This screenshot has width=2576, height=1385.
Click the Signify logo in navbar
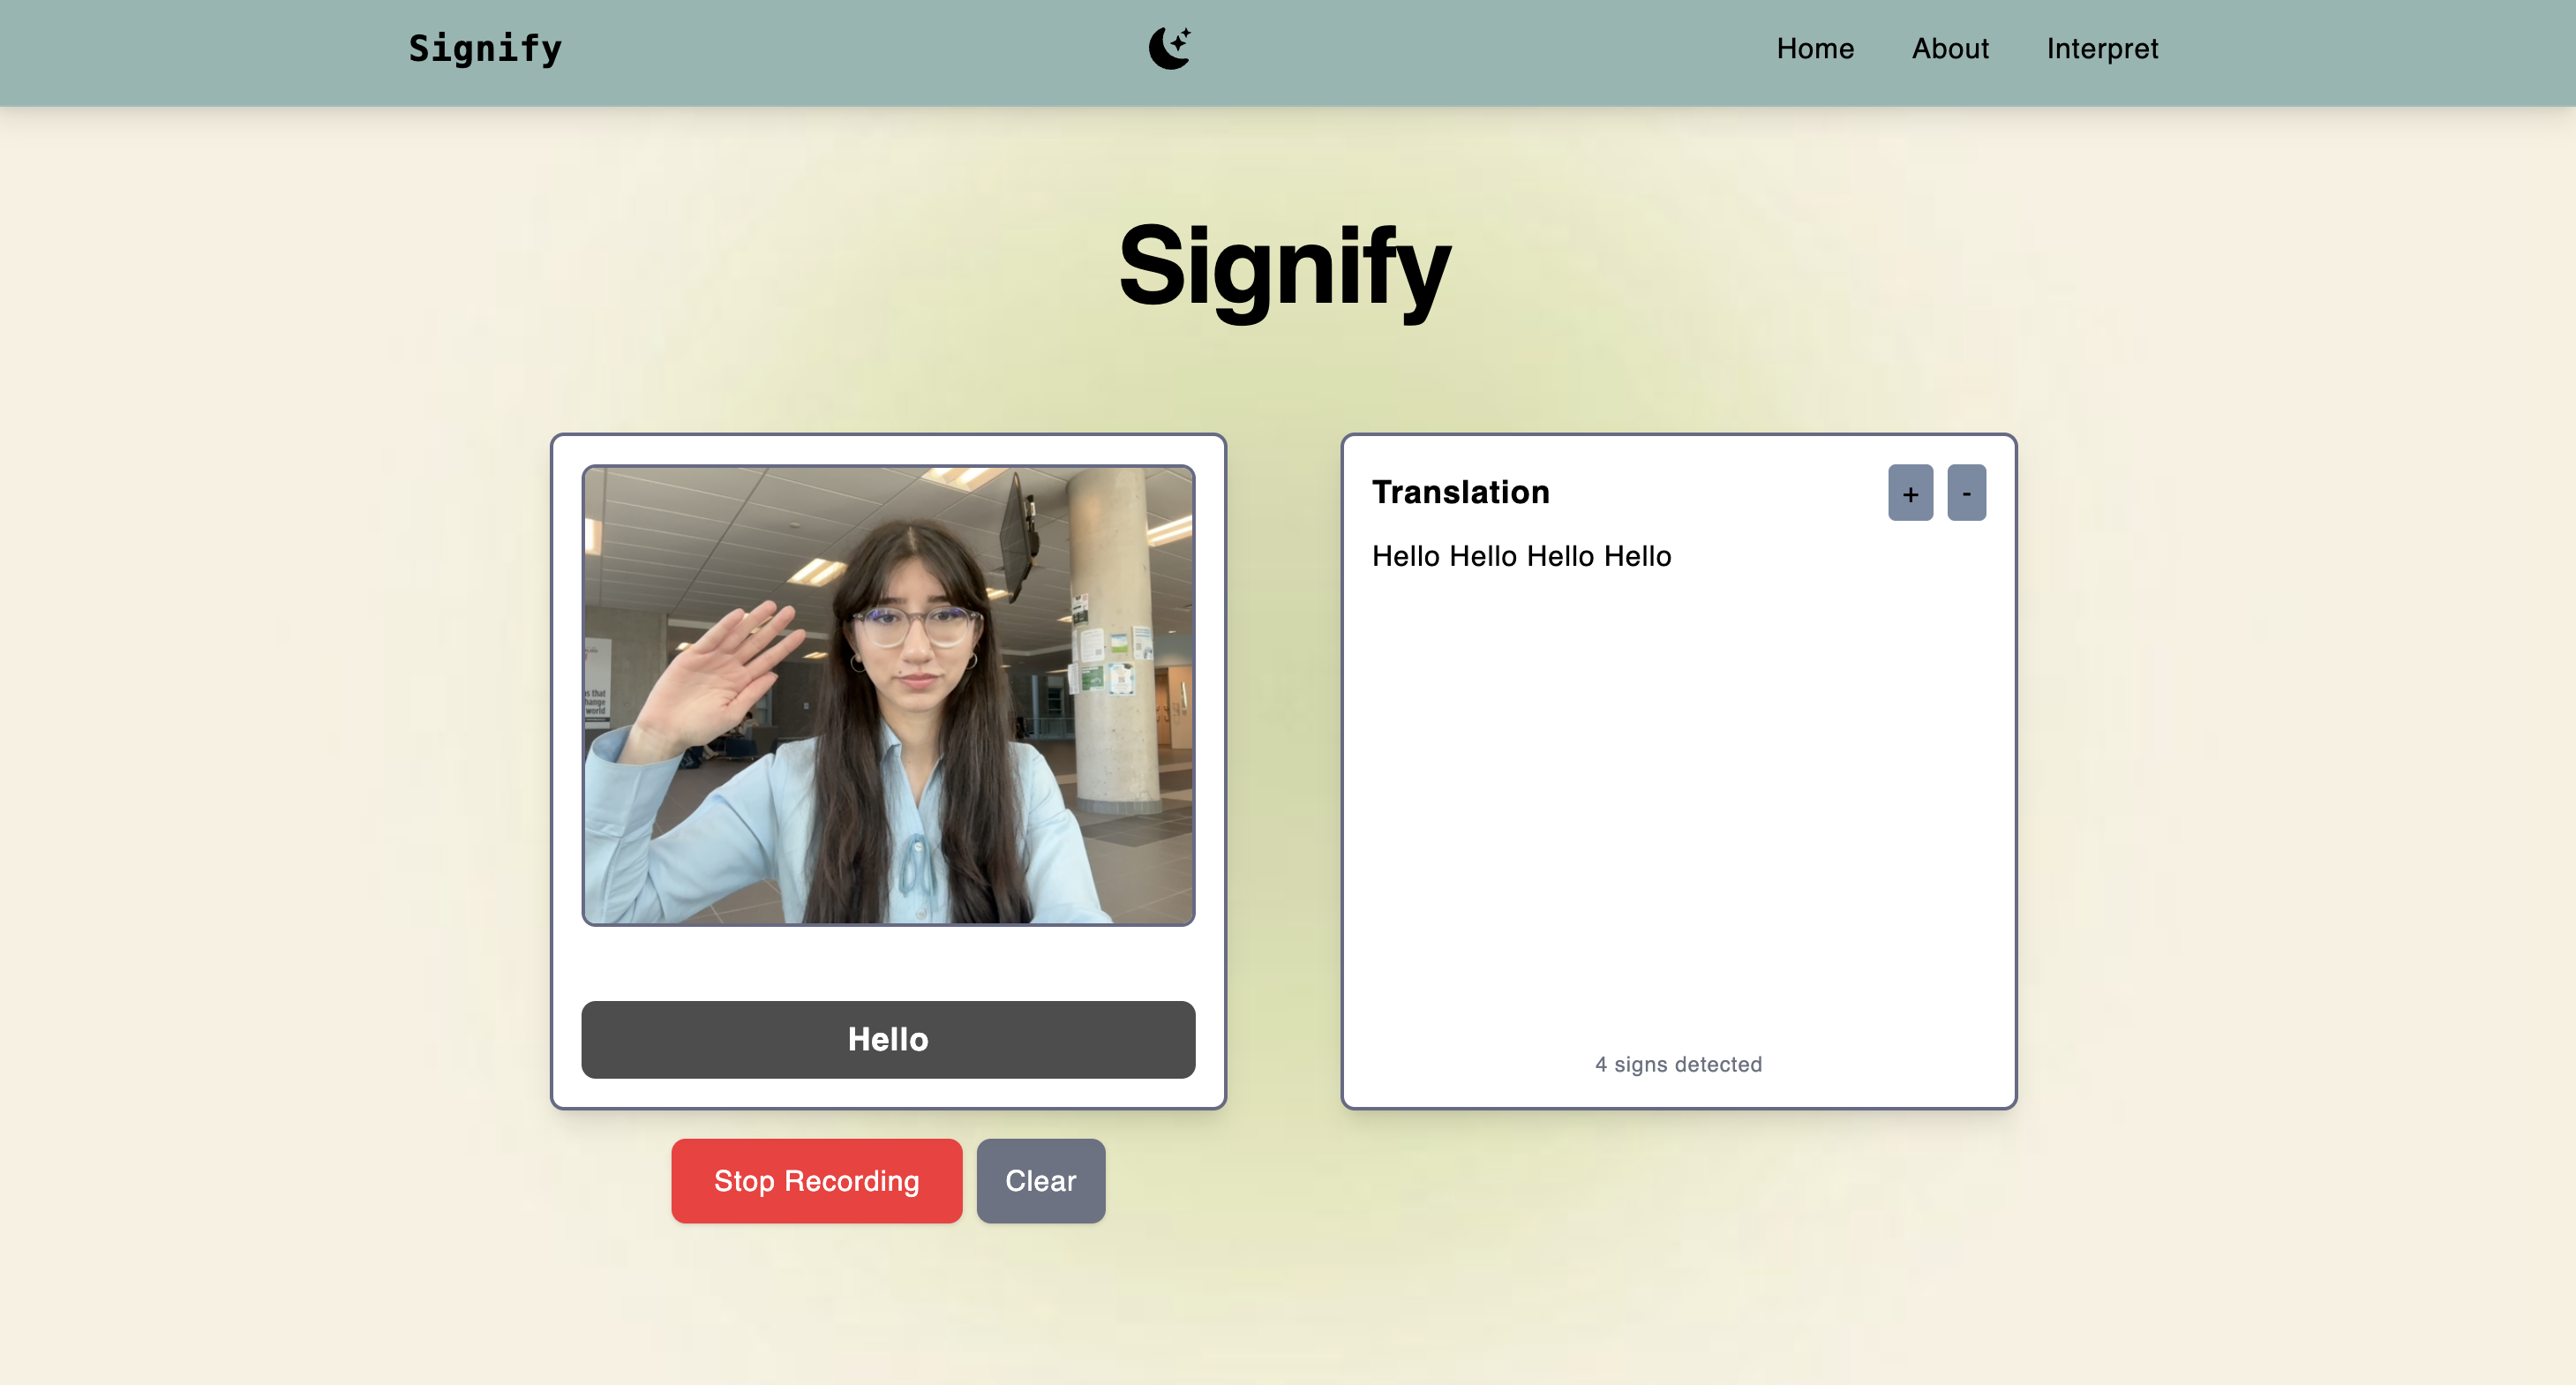[x=485, y=48]
